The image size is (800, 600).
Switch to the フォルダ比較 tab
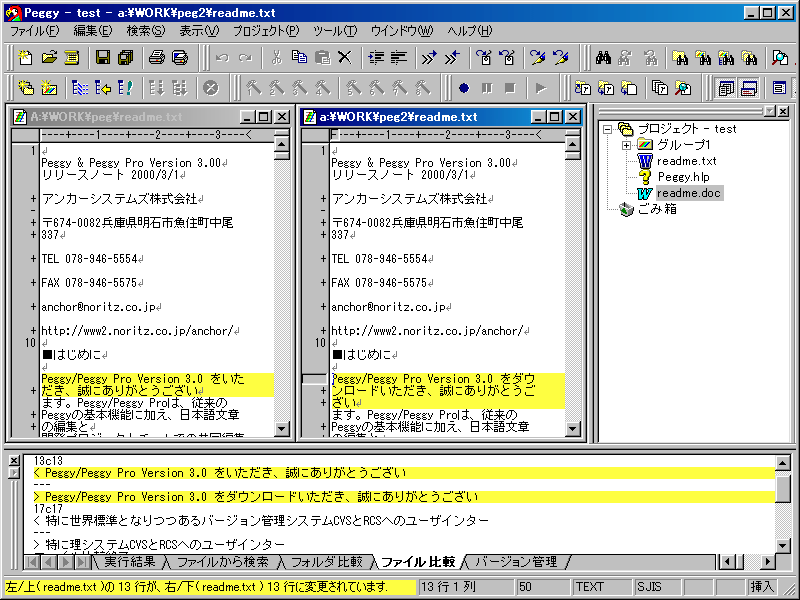(327, 562)
